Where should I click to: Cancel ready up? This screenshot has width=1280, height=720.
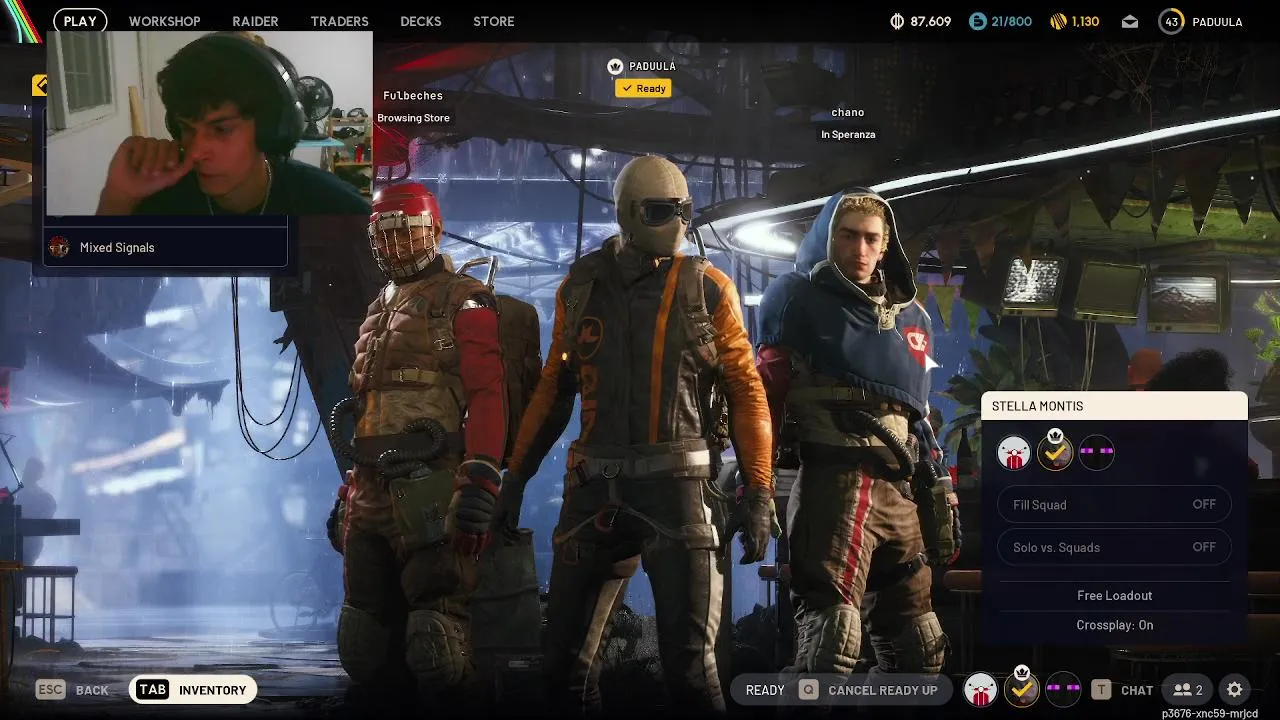(882, 690)
